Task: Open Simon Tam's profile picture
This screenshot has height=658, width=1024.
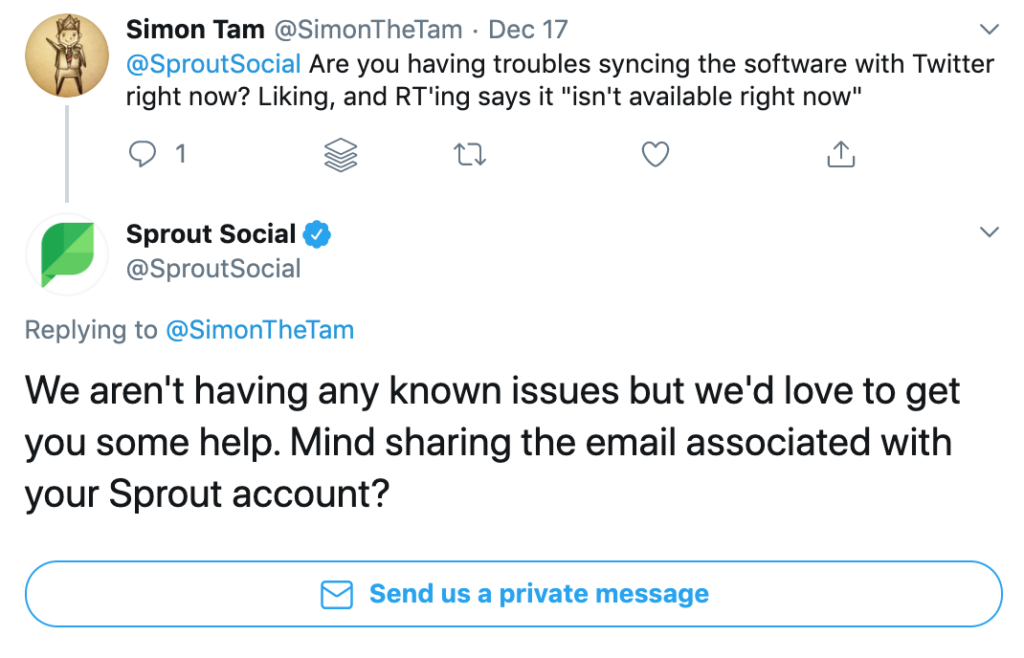Action: click(x=66, y=55)
